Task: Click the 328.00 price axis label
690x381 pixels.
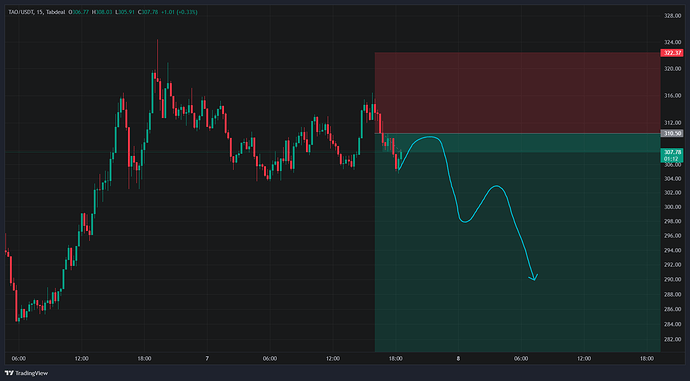Action: coord(672,16)
